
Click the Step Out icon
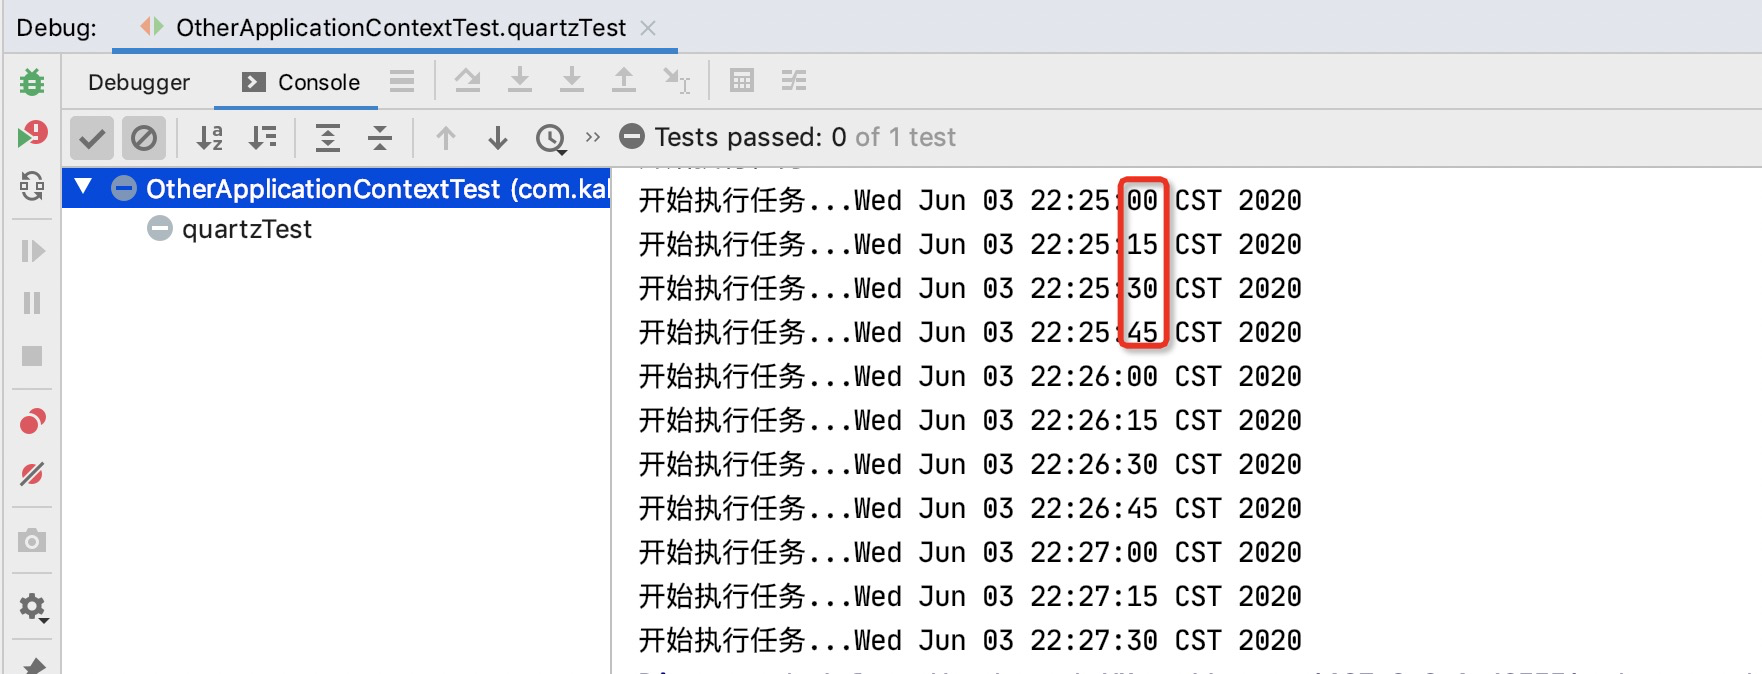(624, 80)
